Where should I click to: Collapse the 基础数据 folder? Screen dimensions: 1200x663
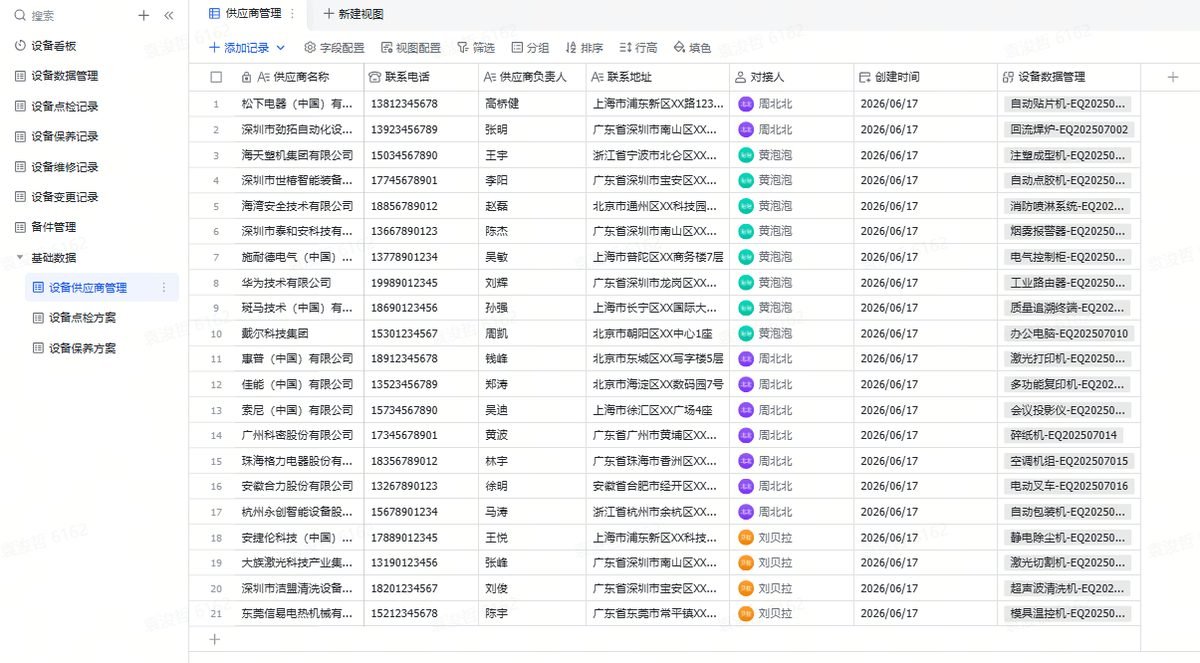coord(20,257)
